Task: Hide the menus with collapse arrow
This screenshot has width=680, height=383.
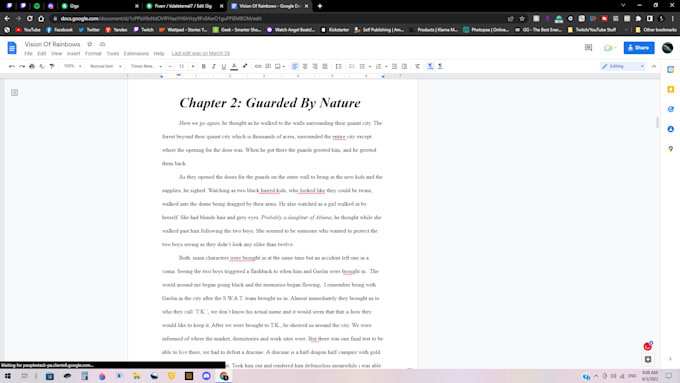Action: tap(654, 66)
